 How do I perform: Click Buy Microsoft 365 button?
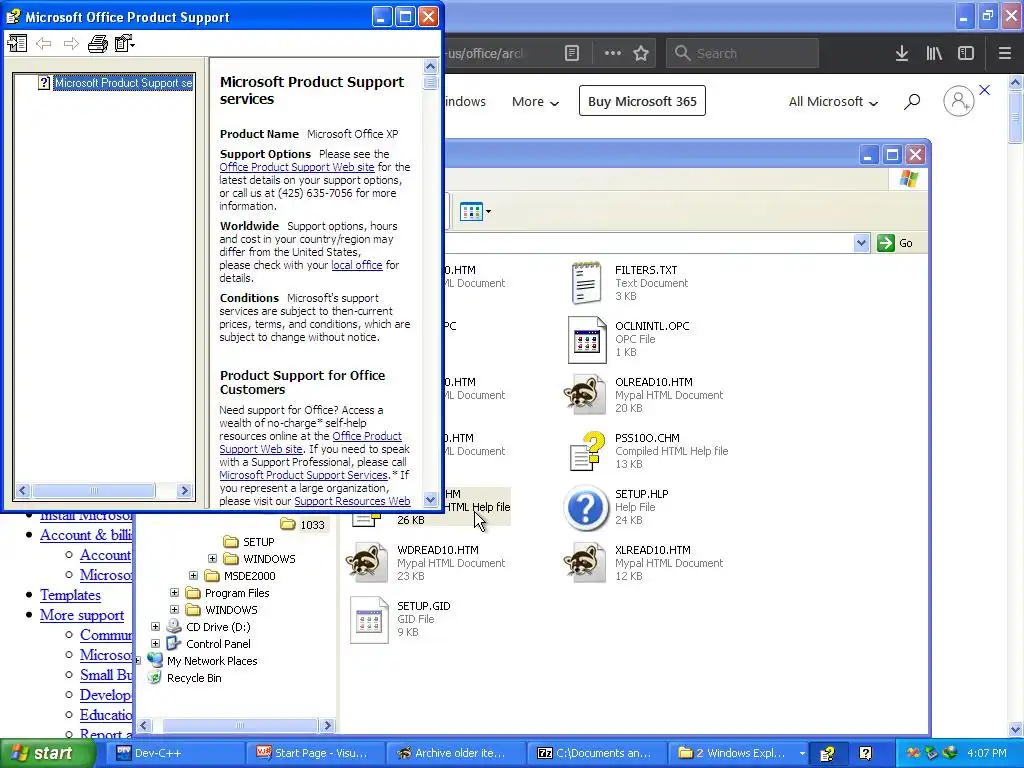click(642, 101)
